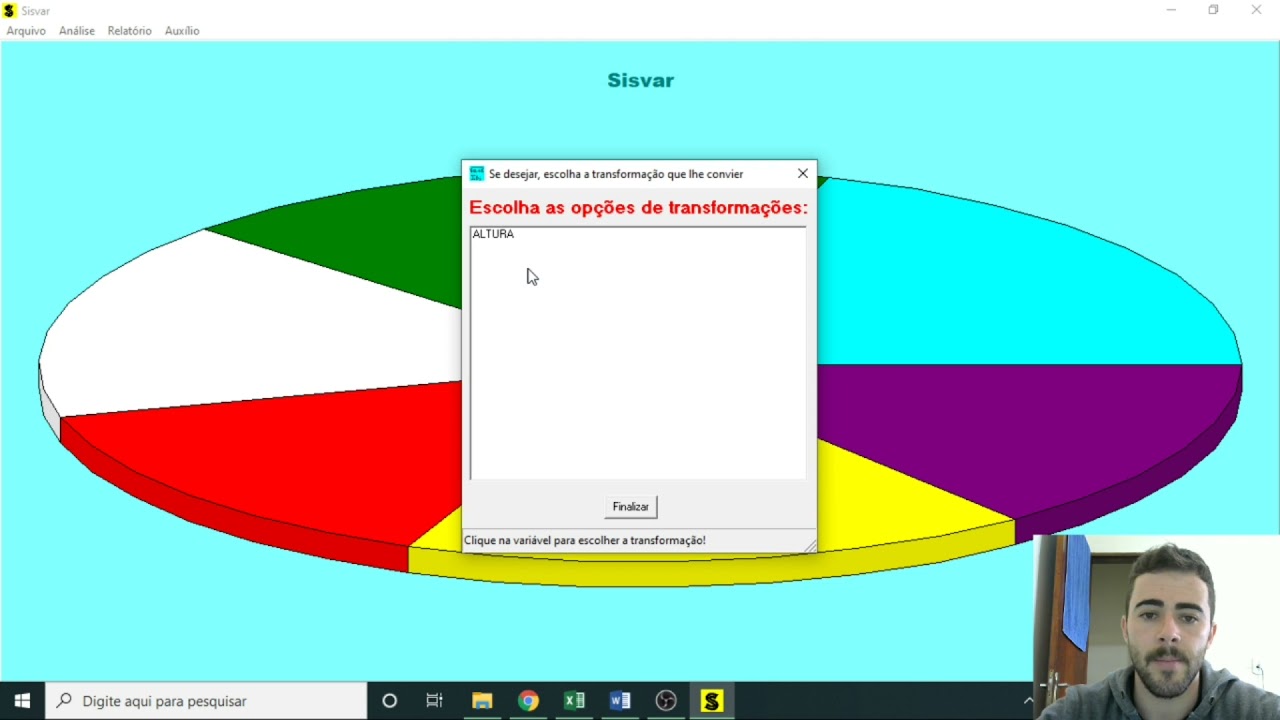The width and height of the screenshot is (1280, 720).
Task: Click the dialog resize grip corner
Action: 810,546
